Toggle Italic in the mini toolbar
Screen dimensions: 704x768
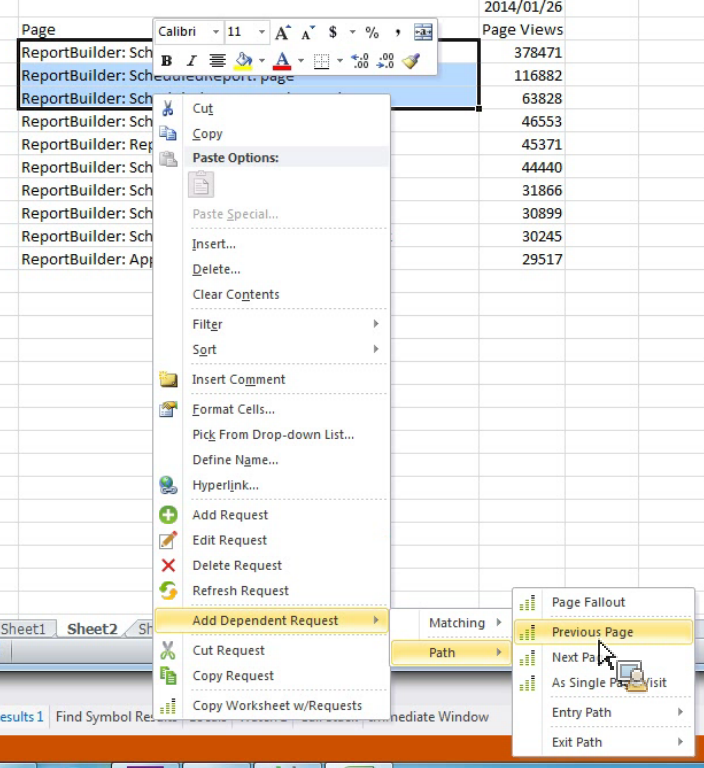point(192,61)
